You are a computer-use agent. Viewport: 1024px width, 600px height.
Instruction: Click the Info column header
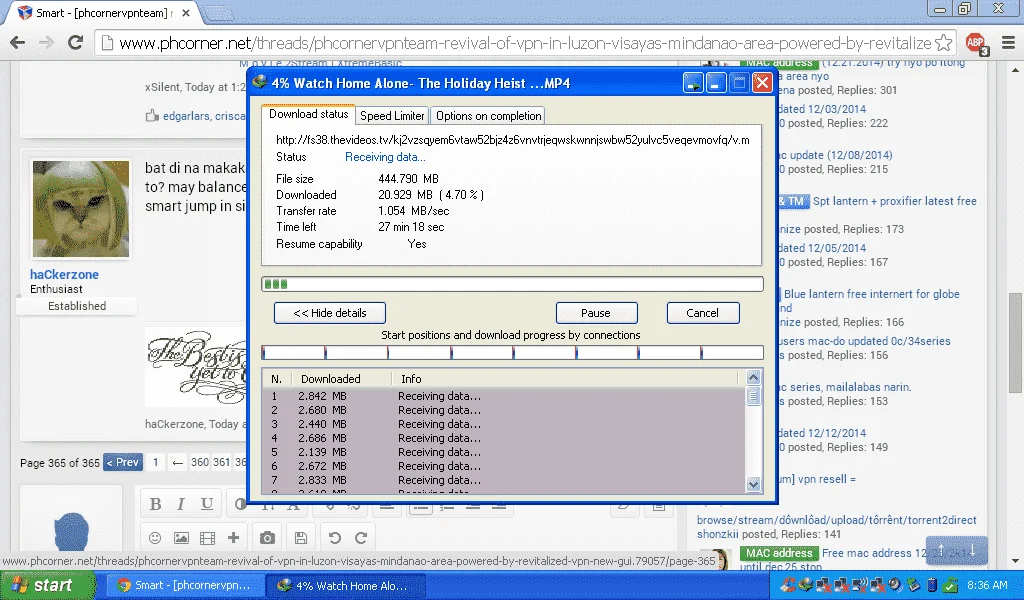(564, 379)
